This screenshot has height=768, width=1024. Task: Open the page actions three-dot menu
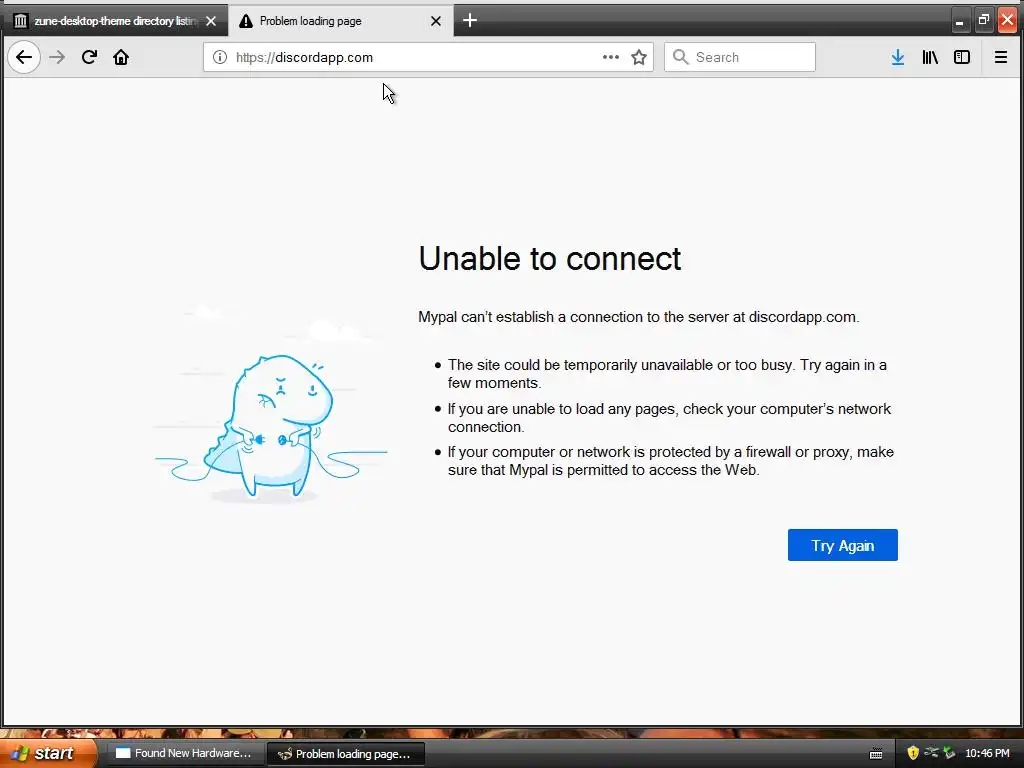tap(611, 57)
